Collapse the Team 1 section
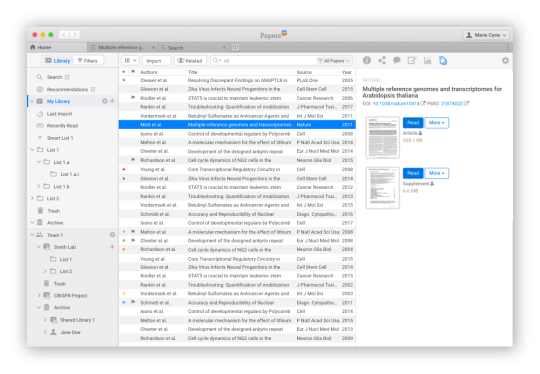The height and width of the screenshot is (374, 540). pos(32,235)
